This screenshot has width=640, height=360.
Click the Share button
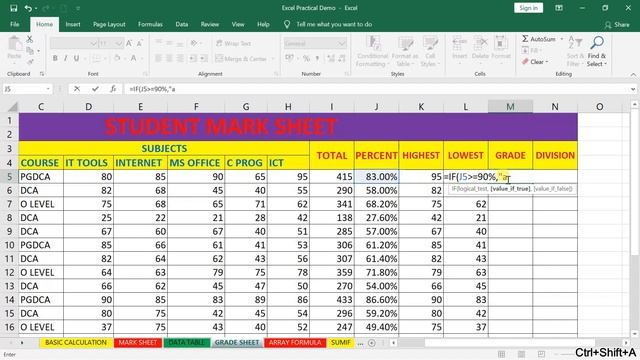click(x=617, y=25)
